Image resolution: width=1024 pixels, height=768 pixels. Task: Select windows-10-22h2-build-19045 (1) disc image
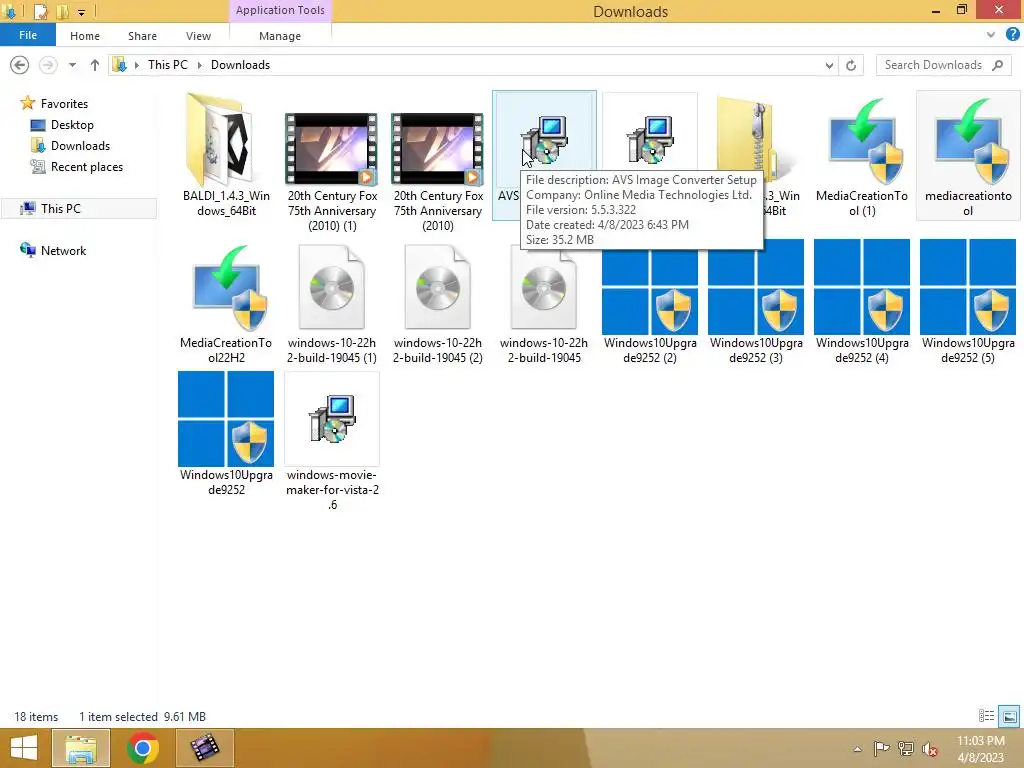[332, 302]
